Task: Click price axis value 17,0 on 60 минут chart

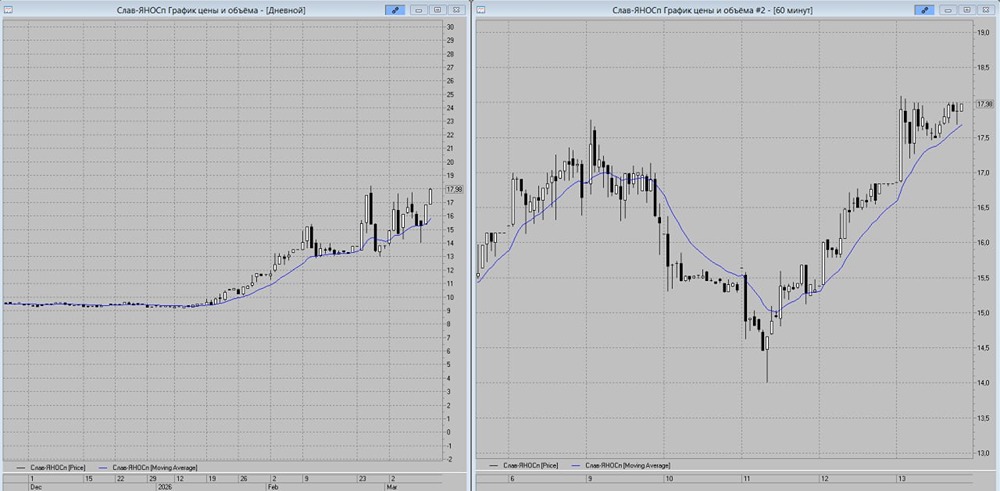Action: [x=983, y=173]
